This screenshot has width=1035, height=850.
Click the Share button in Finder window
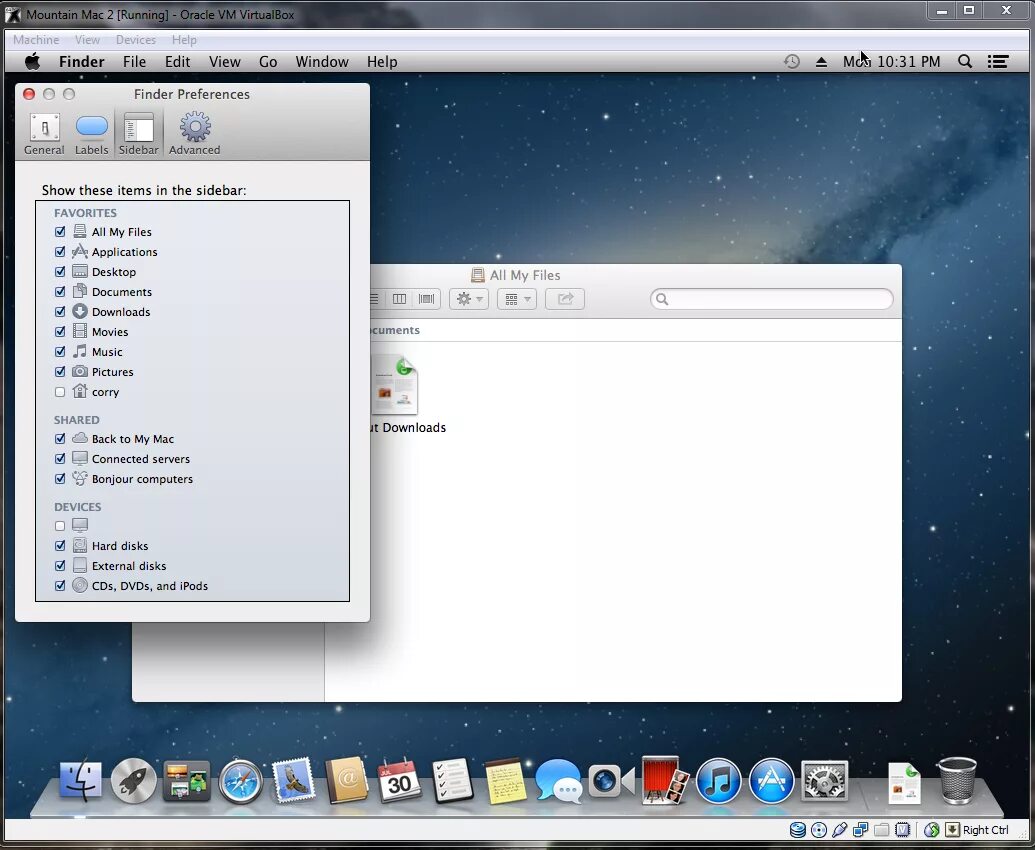point(565,299)
